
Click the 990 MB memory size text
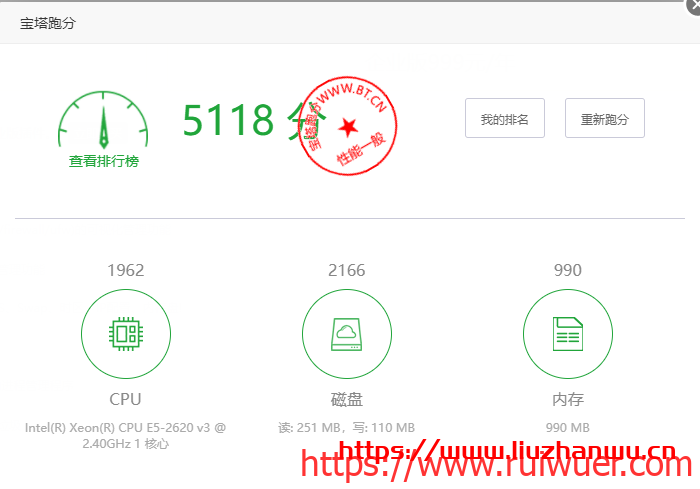[567, 427]
